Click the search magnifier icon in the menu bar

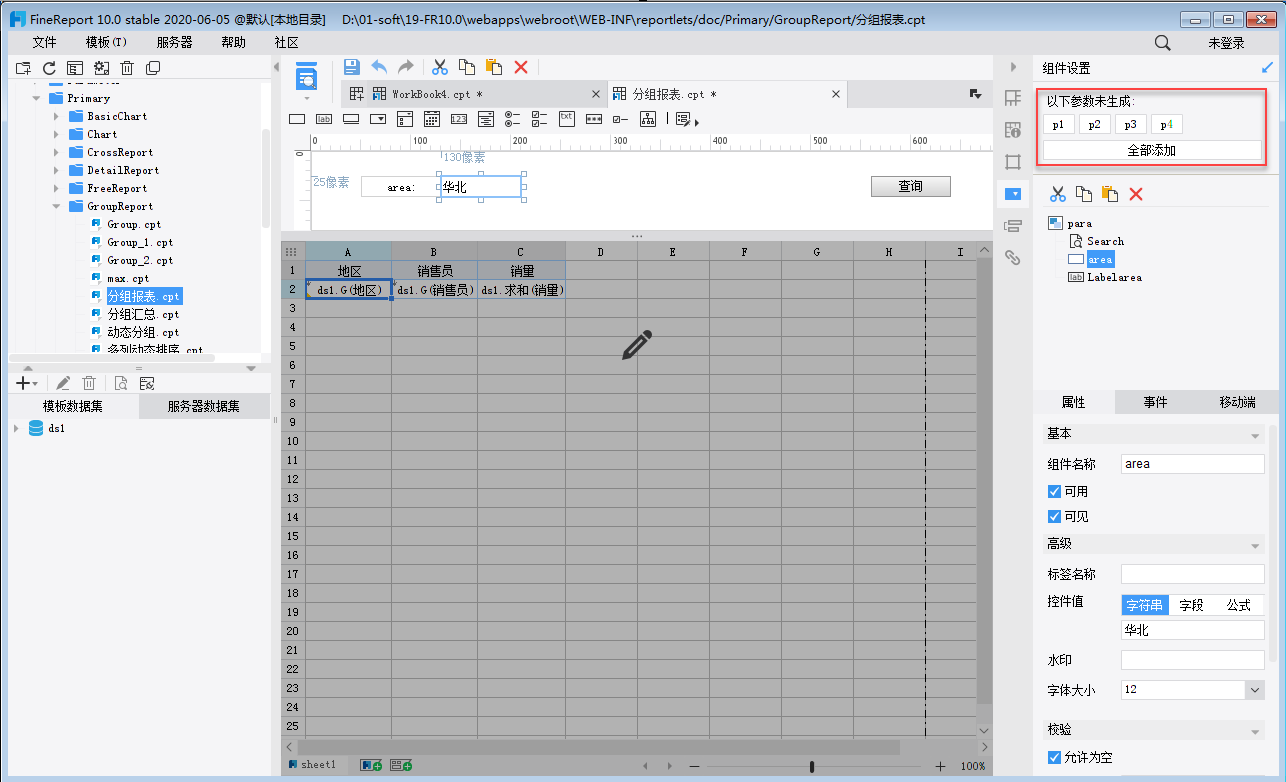click(x=1163, y=42)
